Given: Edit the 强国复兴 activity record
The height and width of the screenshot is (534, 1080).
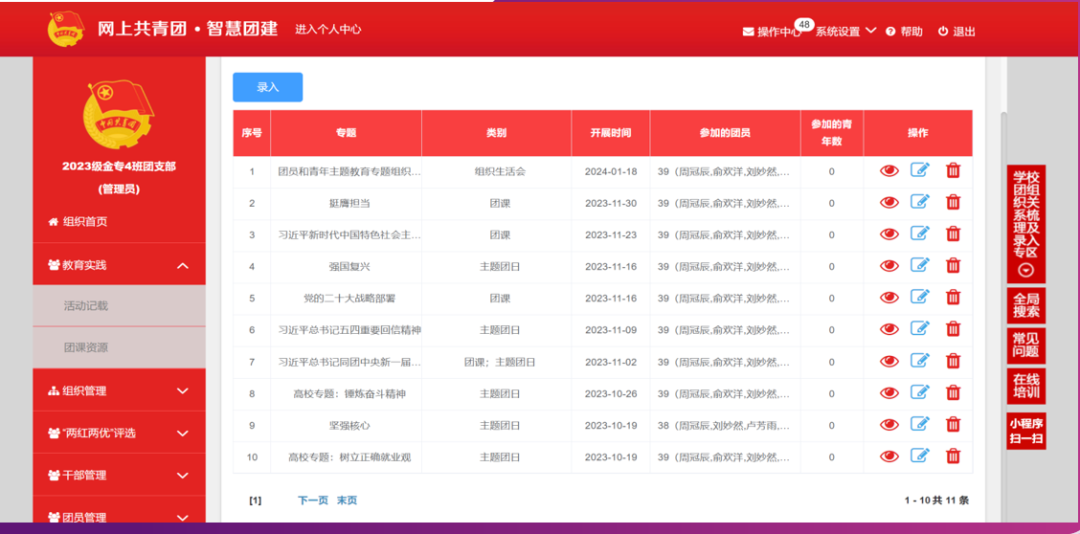Looking at the screenshot, I should click(x=920, y=266).
